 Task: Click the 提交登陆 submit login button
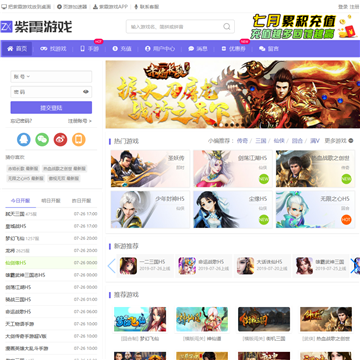(x=51, y=108)
